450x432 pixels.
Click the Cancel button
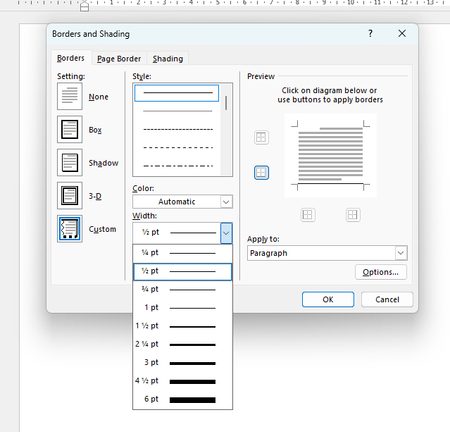click(x=387, y=299)
